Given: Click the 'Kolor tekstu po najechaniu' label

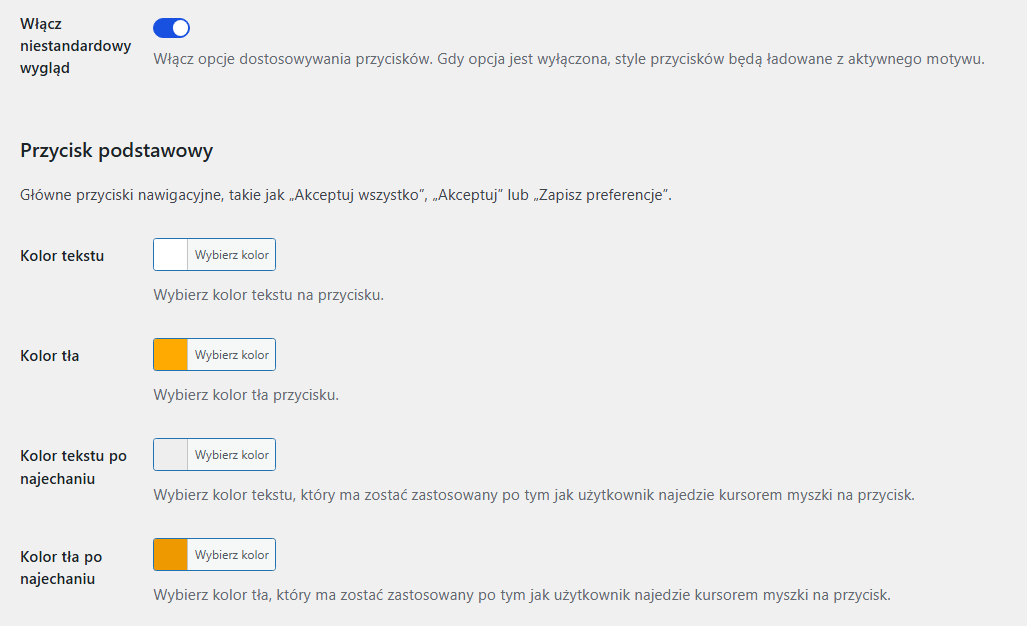Looking at the screenshot, I should tap(73, 467).
